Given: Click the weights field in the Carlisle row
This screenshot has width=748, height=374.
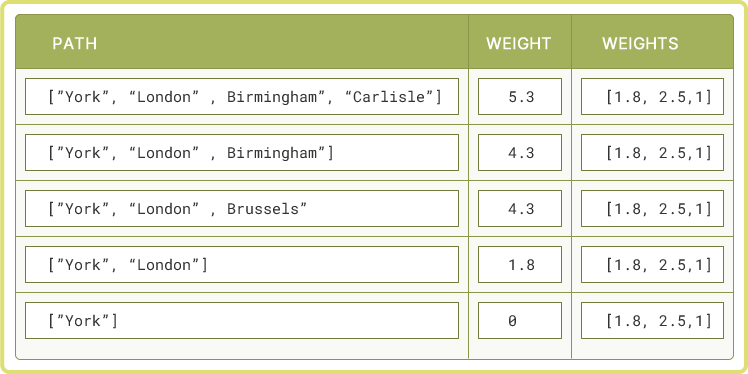Looking at the screenshot, I should [x=652, y=96].
